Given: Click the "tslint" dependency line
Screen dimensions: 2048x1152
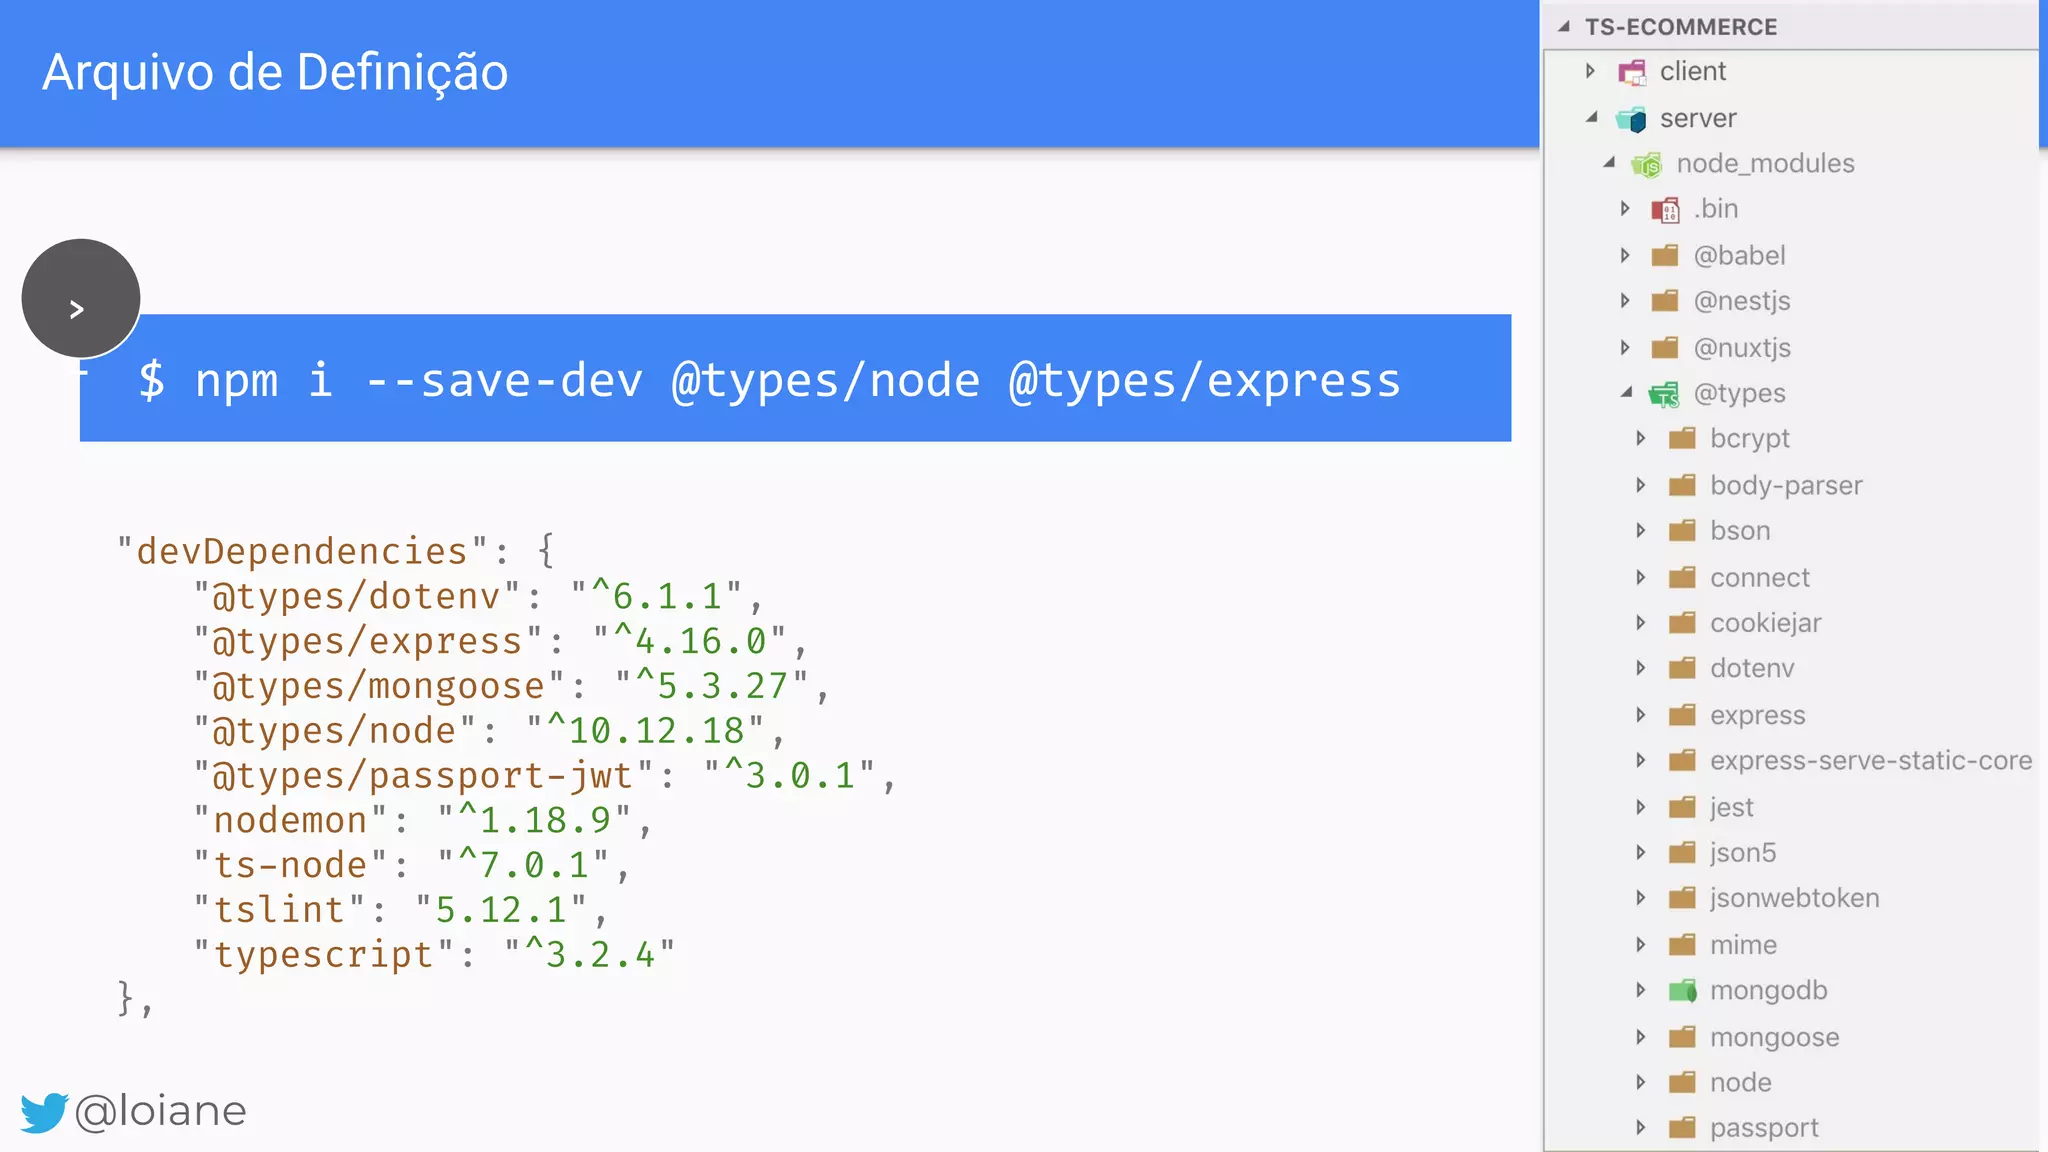Looking at the screenshot, I should 400,910.
